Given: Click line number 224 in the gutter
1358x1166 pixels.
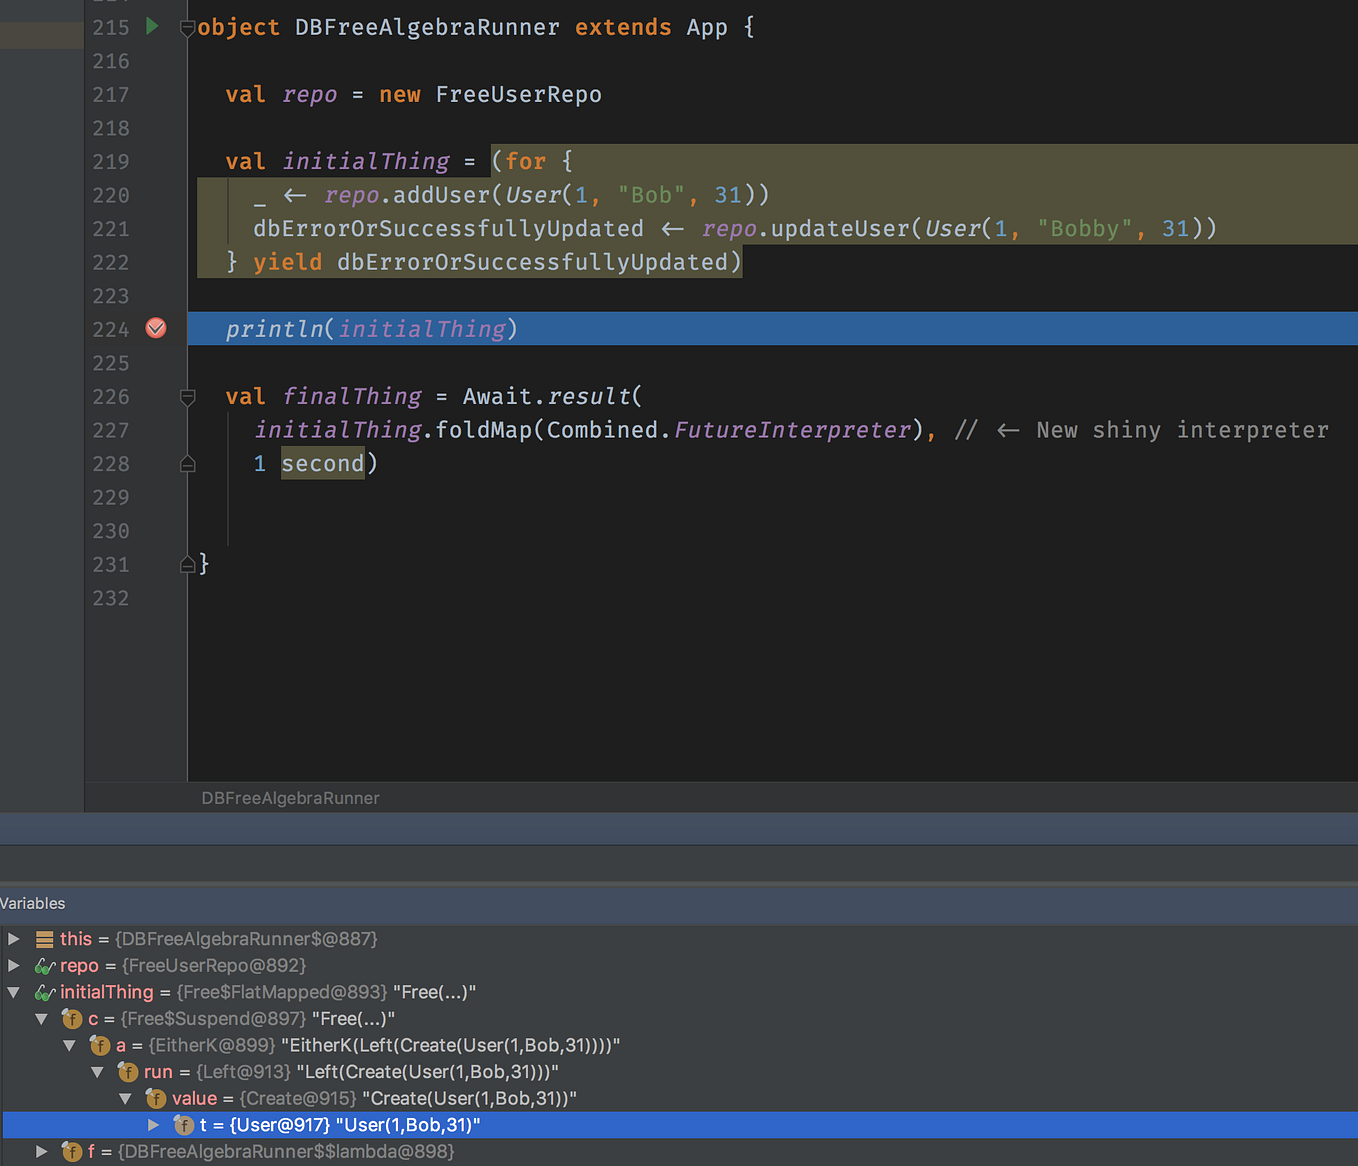Looking at the screenshot, I should click(110, 328).
